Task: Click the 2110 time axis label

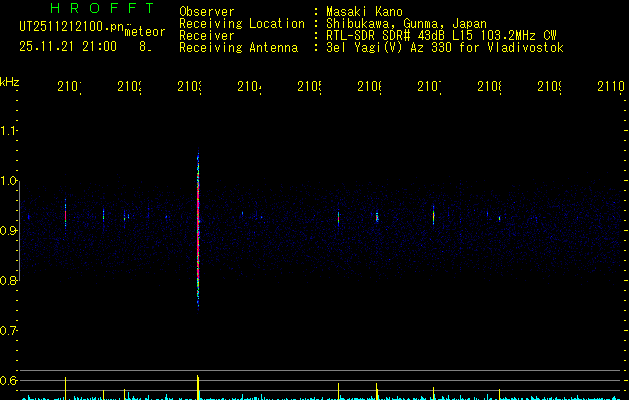Action: [x=611, y=86]
